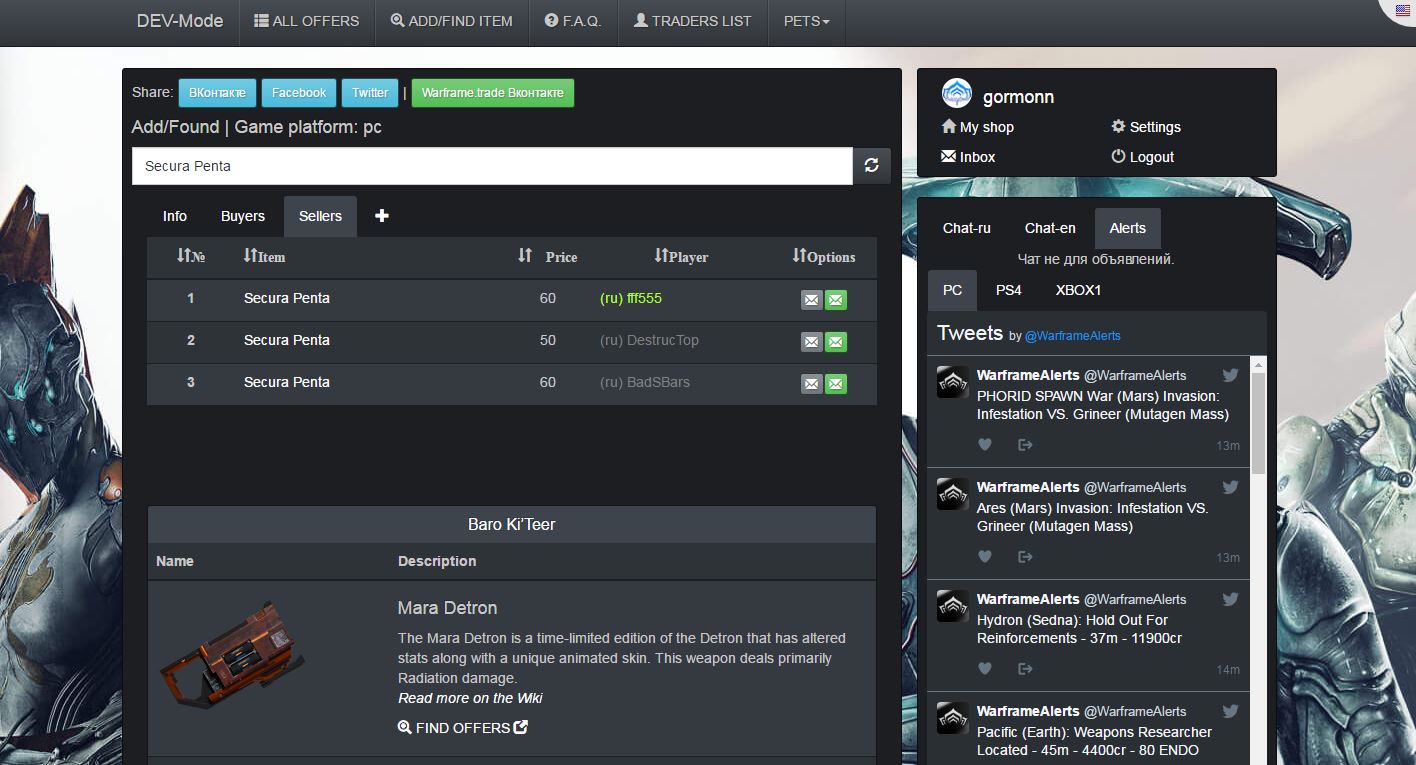
Task: Click the Secura Penta search field
Action: pos(492,166)
